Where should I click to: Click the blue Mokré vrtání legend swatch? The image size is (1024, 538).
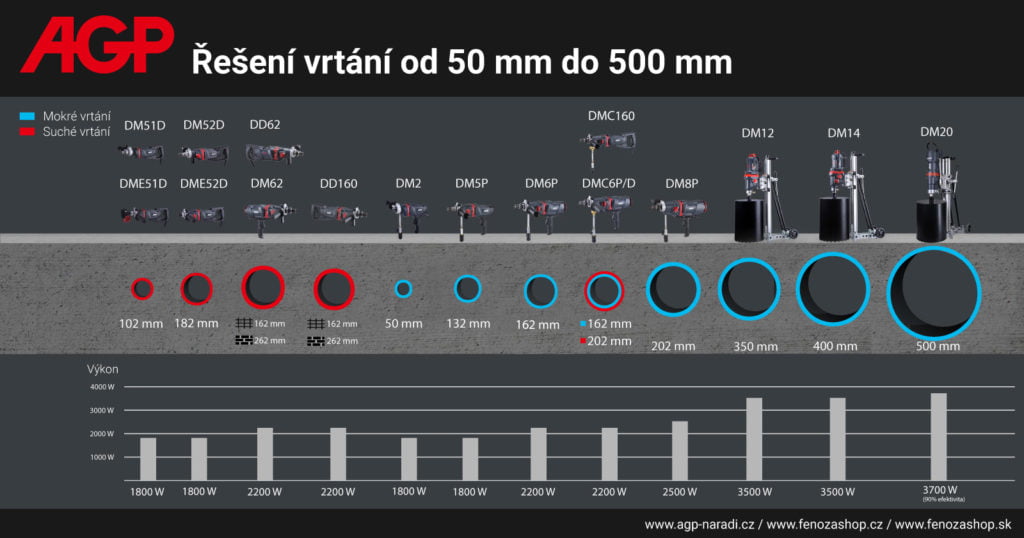27,116
